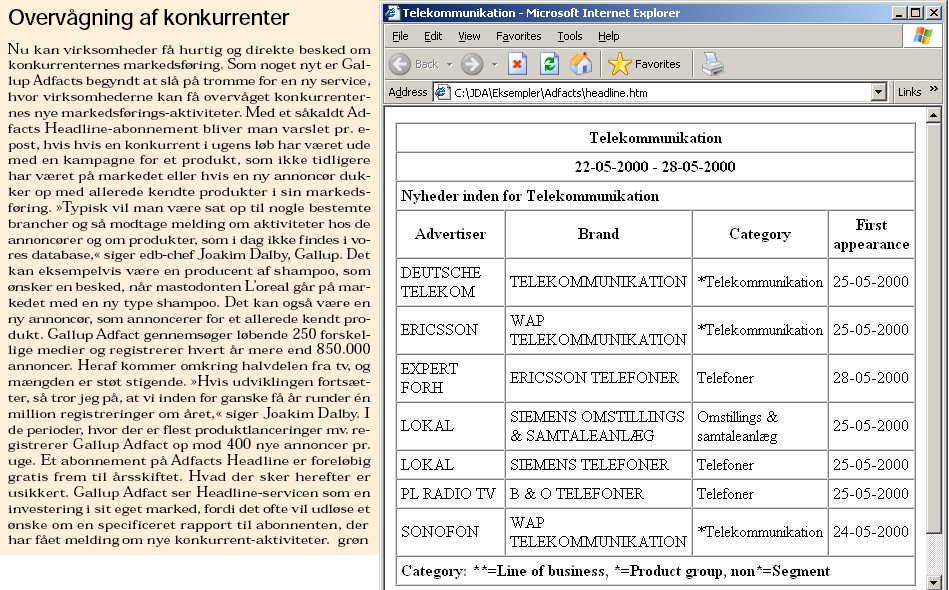This screenshot has width=949, height=590.
Task: Click the vertical scrollbar thumb
Action: tap(933, 327)
